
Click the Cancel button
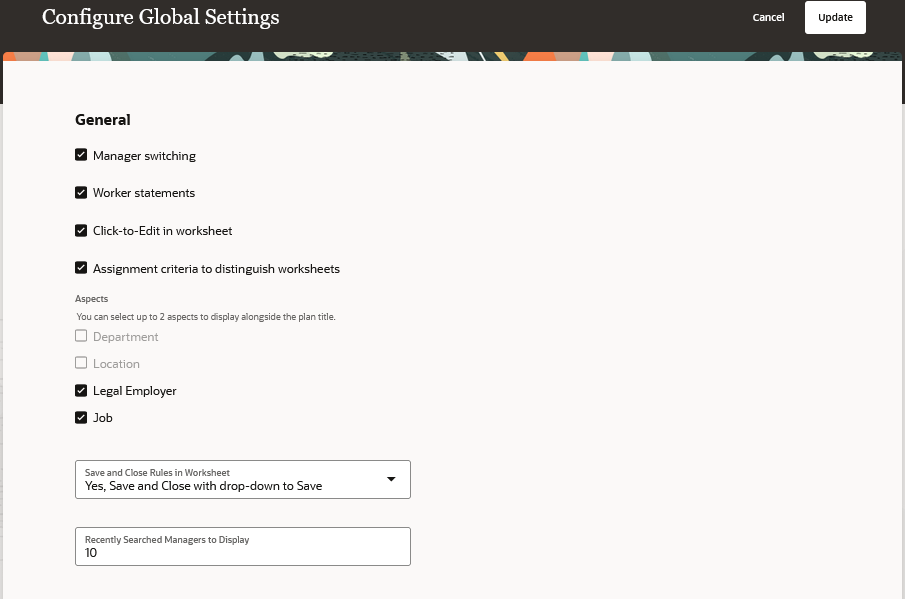click(768, 17)
